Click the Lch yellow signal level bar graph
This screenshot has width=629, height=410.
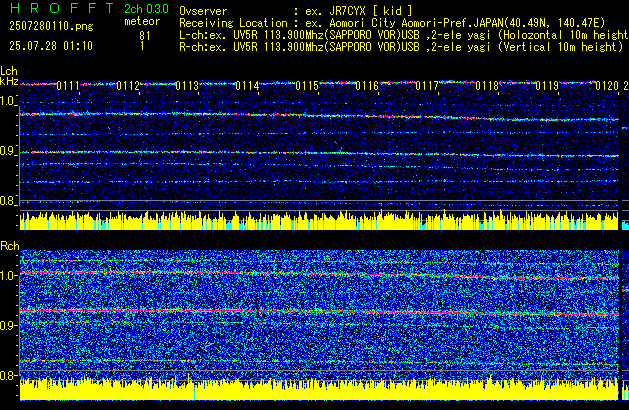319,220
